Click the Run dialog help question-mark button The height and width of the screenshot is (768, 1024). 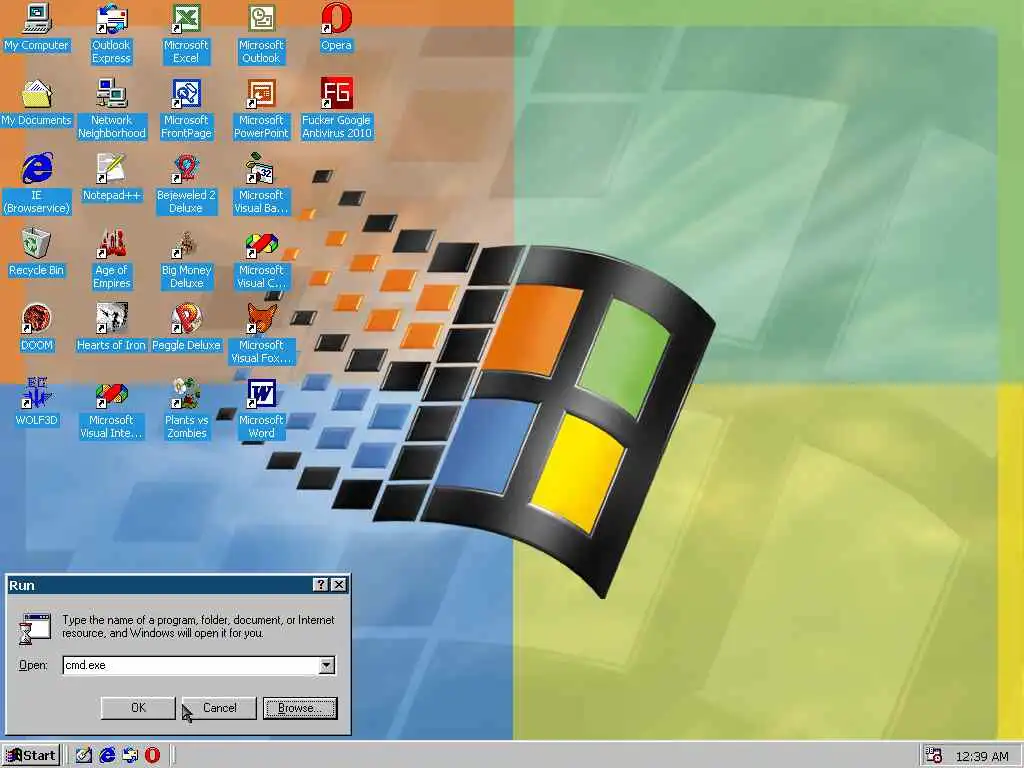[x=321, y=584]
